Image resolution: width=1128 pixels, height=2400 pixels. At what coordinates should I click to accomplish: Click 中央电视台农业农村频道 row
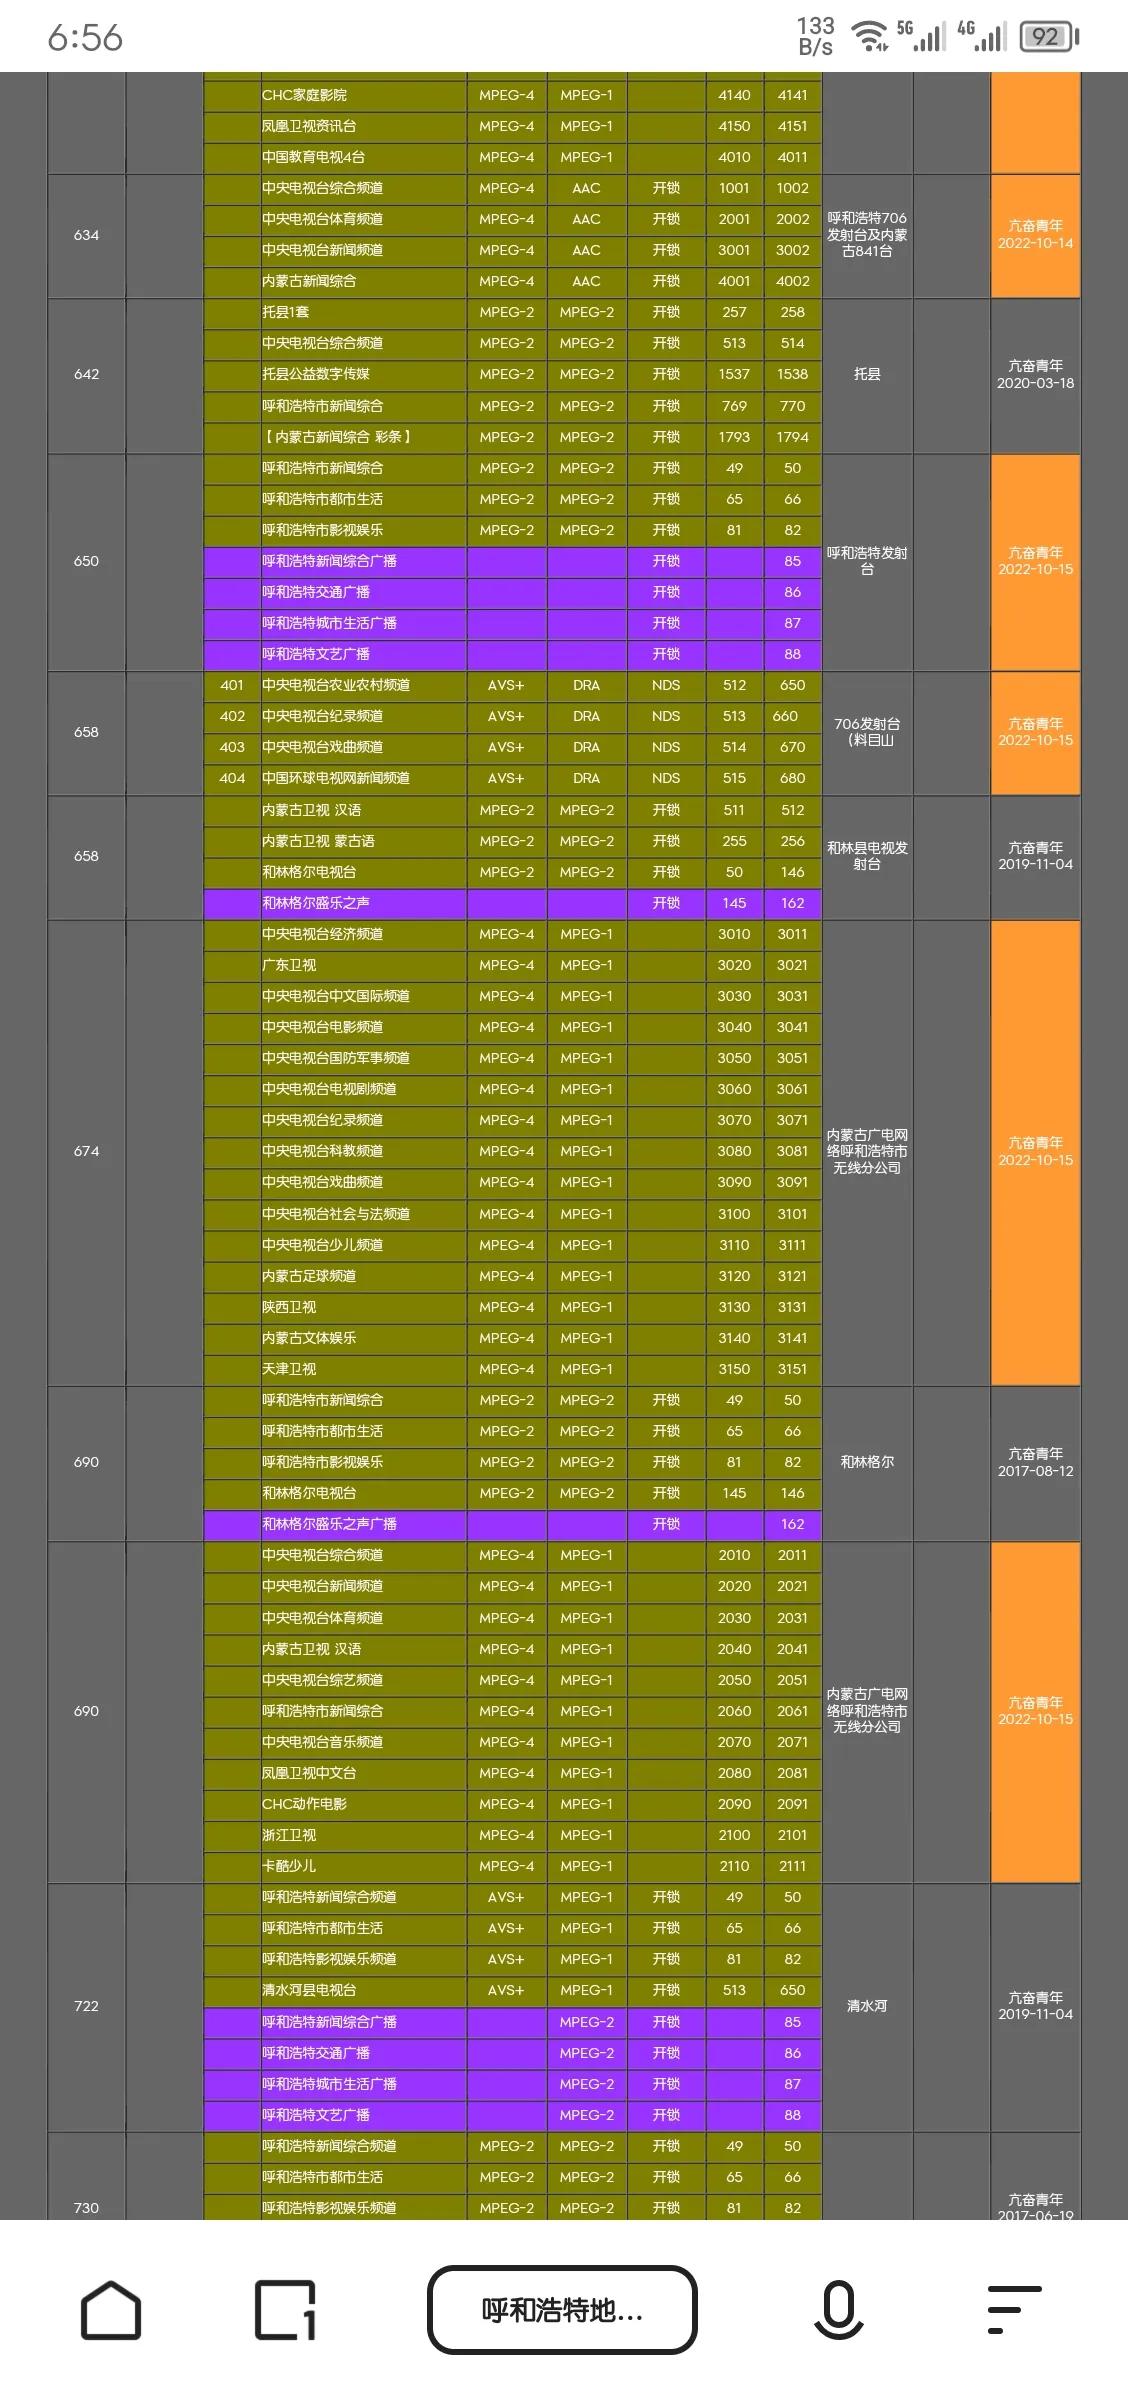[512, 686]
